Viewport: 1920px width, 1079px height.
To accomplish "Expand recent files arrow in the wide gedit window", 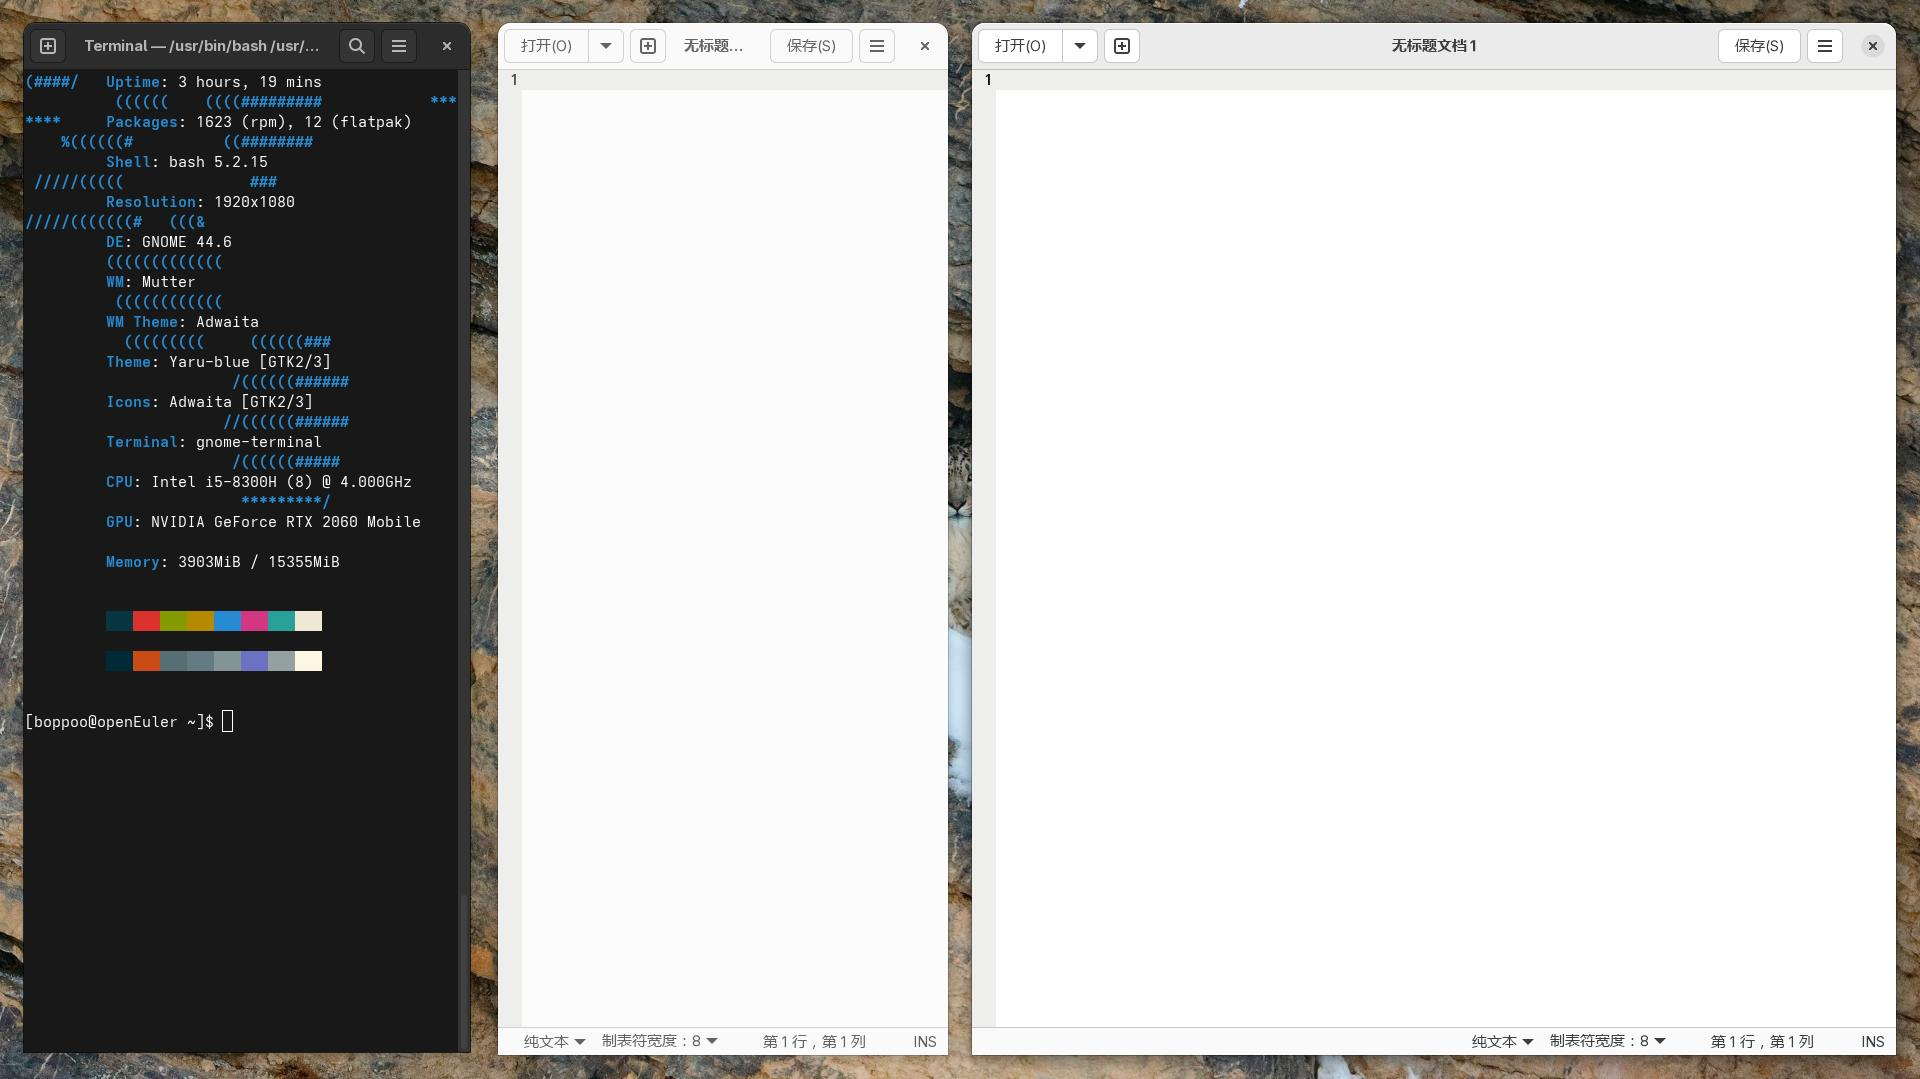I will tap(1080, 46).
